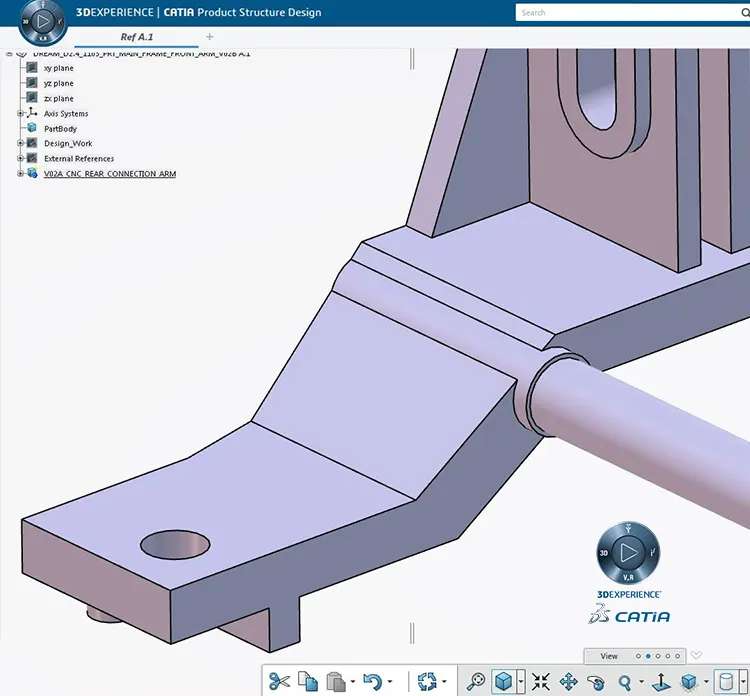Viewport: 750px width, 696px height.
Task: Click the Design_Work geometrical set icon
Action: click(32, 143)
